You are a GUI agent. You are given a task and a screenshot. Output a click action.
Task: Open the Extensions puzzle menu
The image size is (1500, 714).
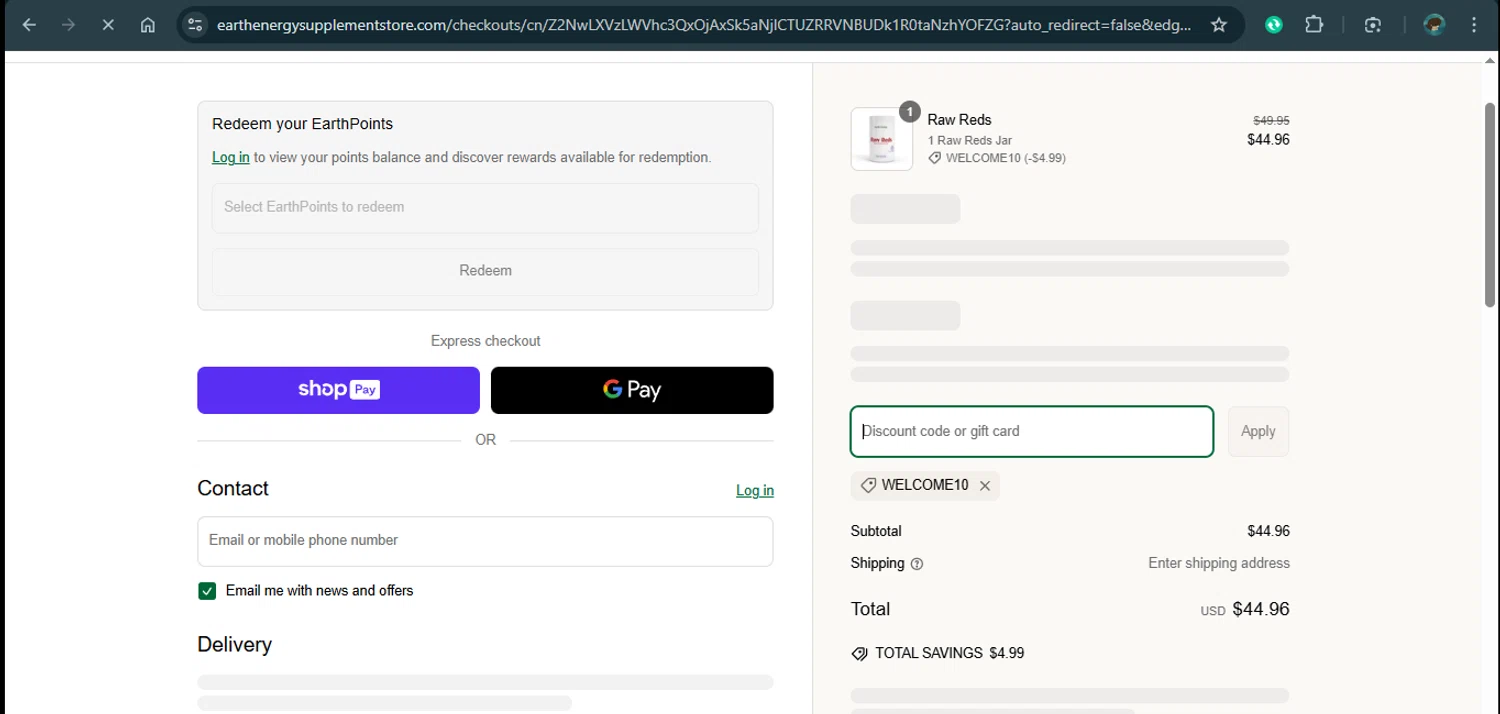point(1314,25)
